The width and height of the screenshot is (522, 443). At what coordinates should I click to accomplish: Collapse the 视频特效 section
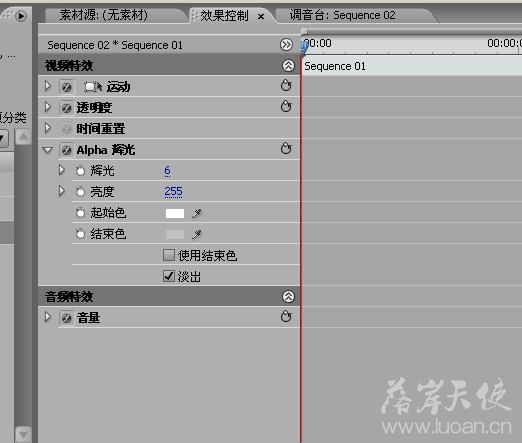click(x=288, y=65)
